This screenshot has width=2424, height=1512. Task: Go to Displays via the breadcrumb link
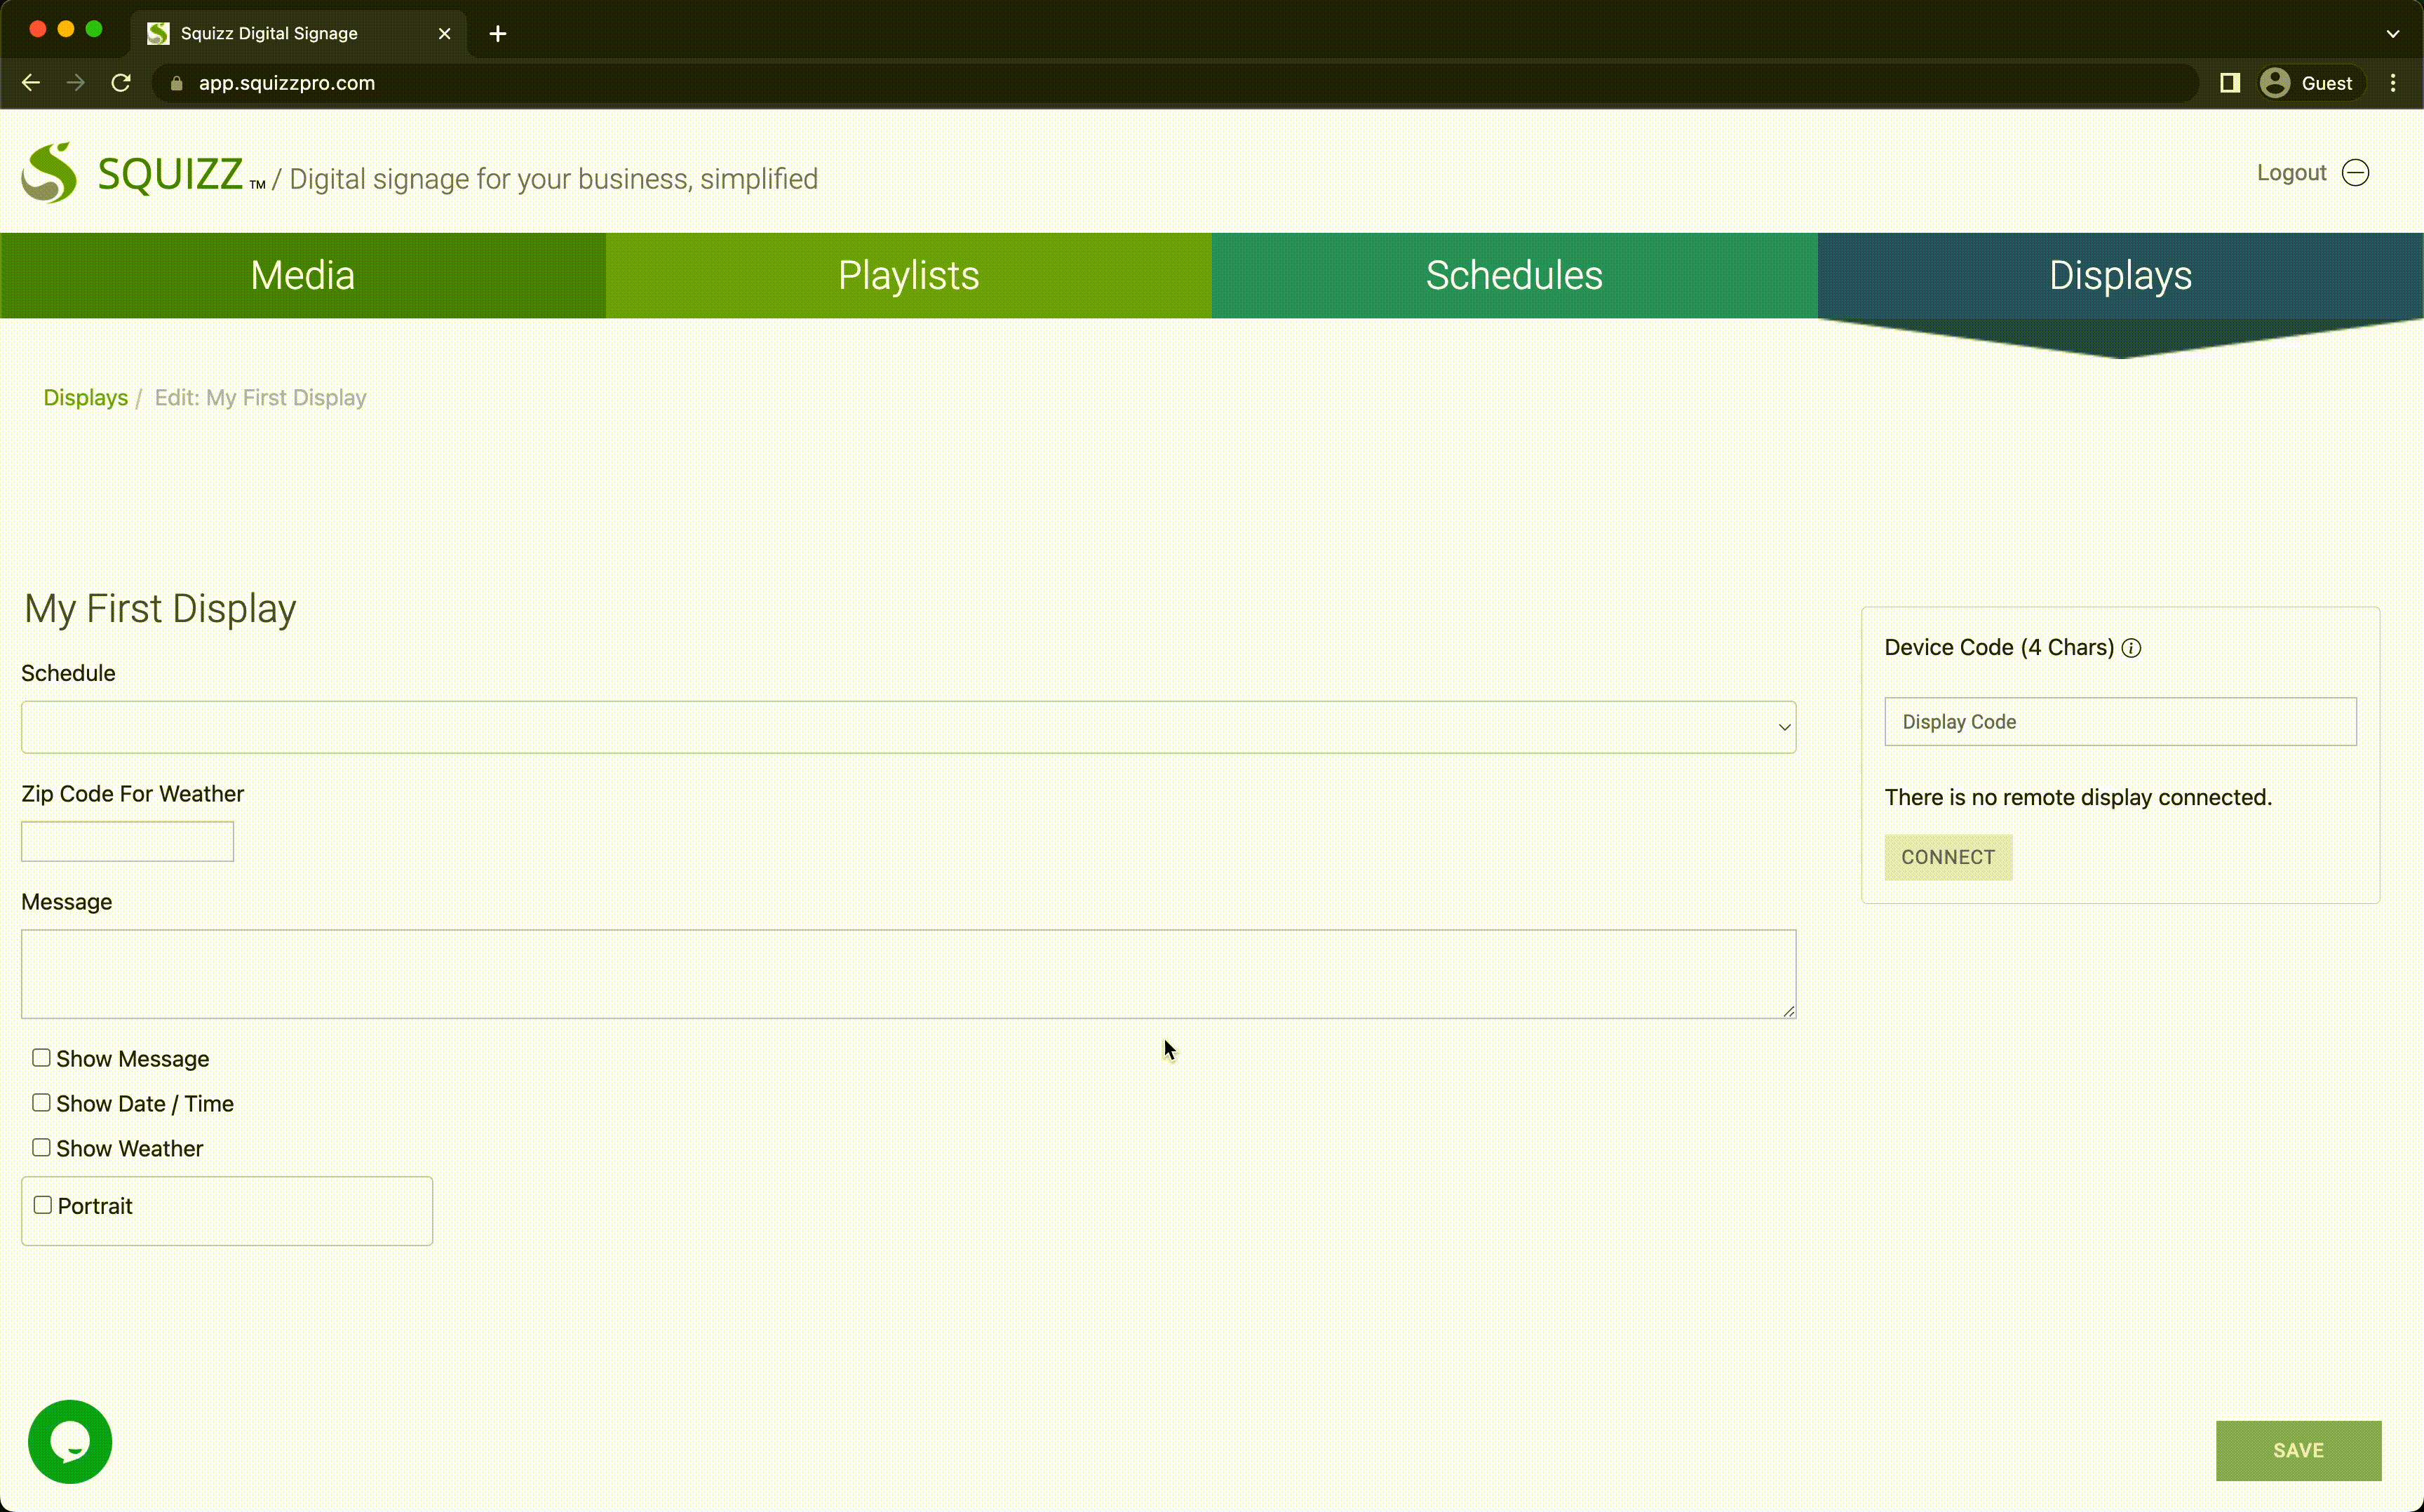(x=86, y=398)
